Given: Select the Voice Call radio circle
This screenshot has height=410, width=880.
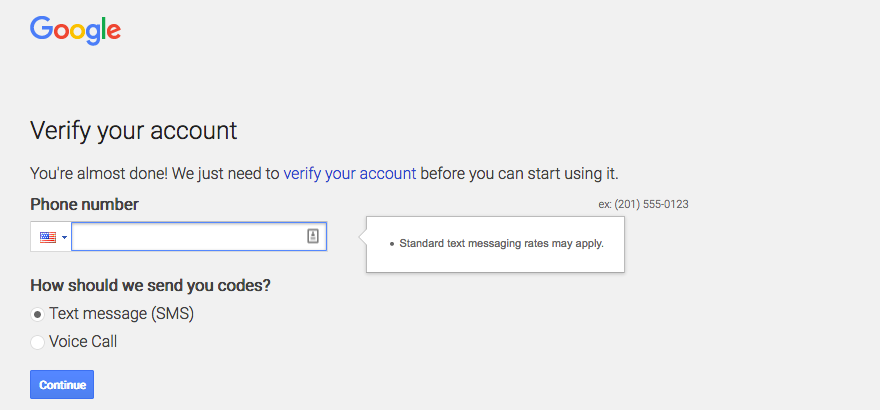Looking at the screenshot, I should 38,342.
